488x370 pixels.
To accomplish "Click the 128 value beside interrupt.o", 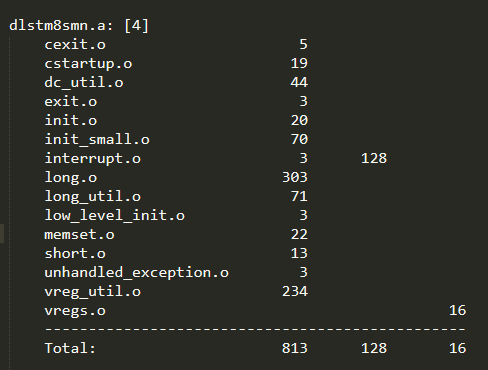I will [x=374, y=158].
